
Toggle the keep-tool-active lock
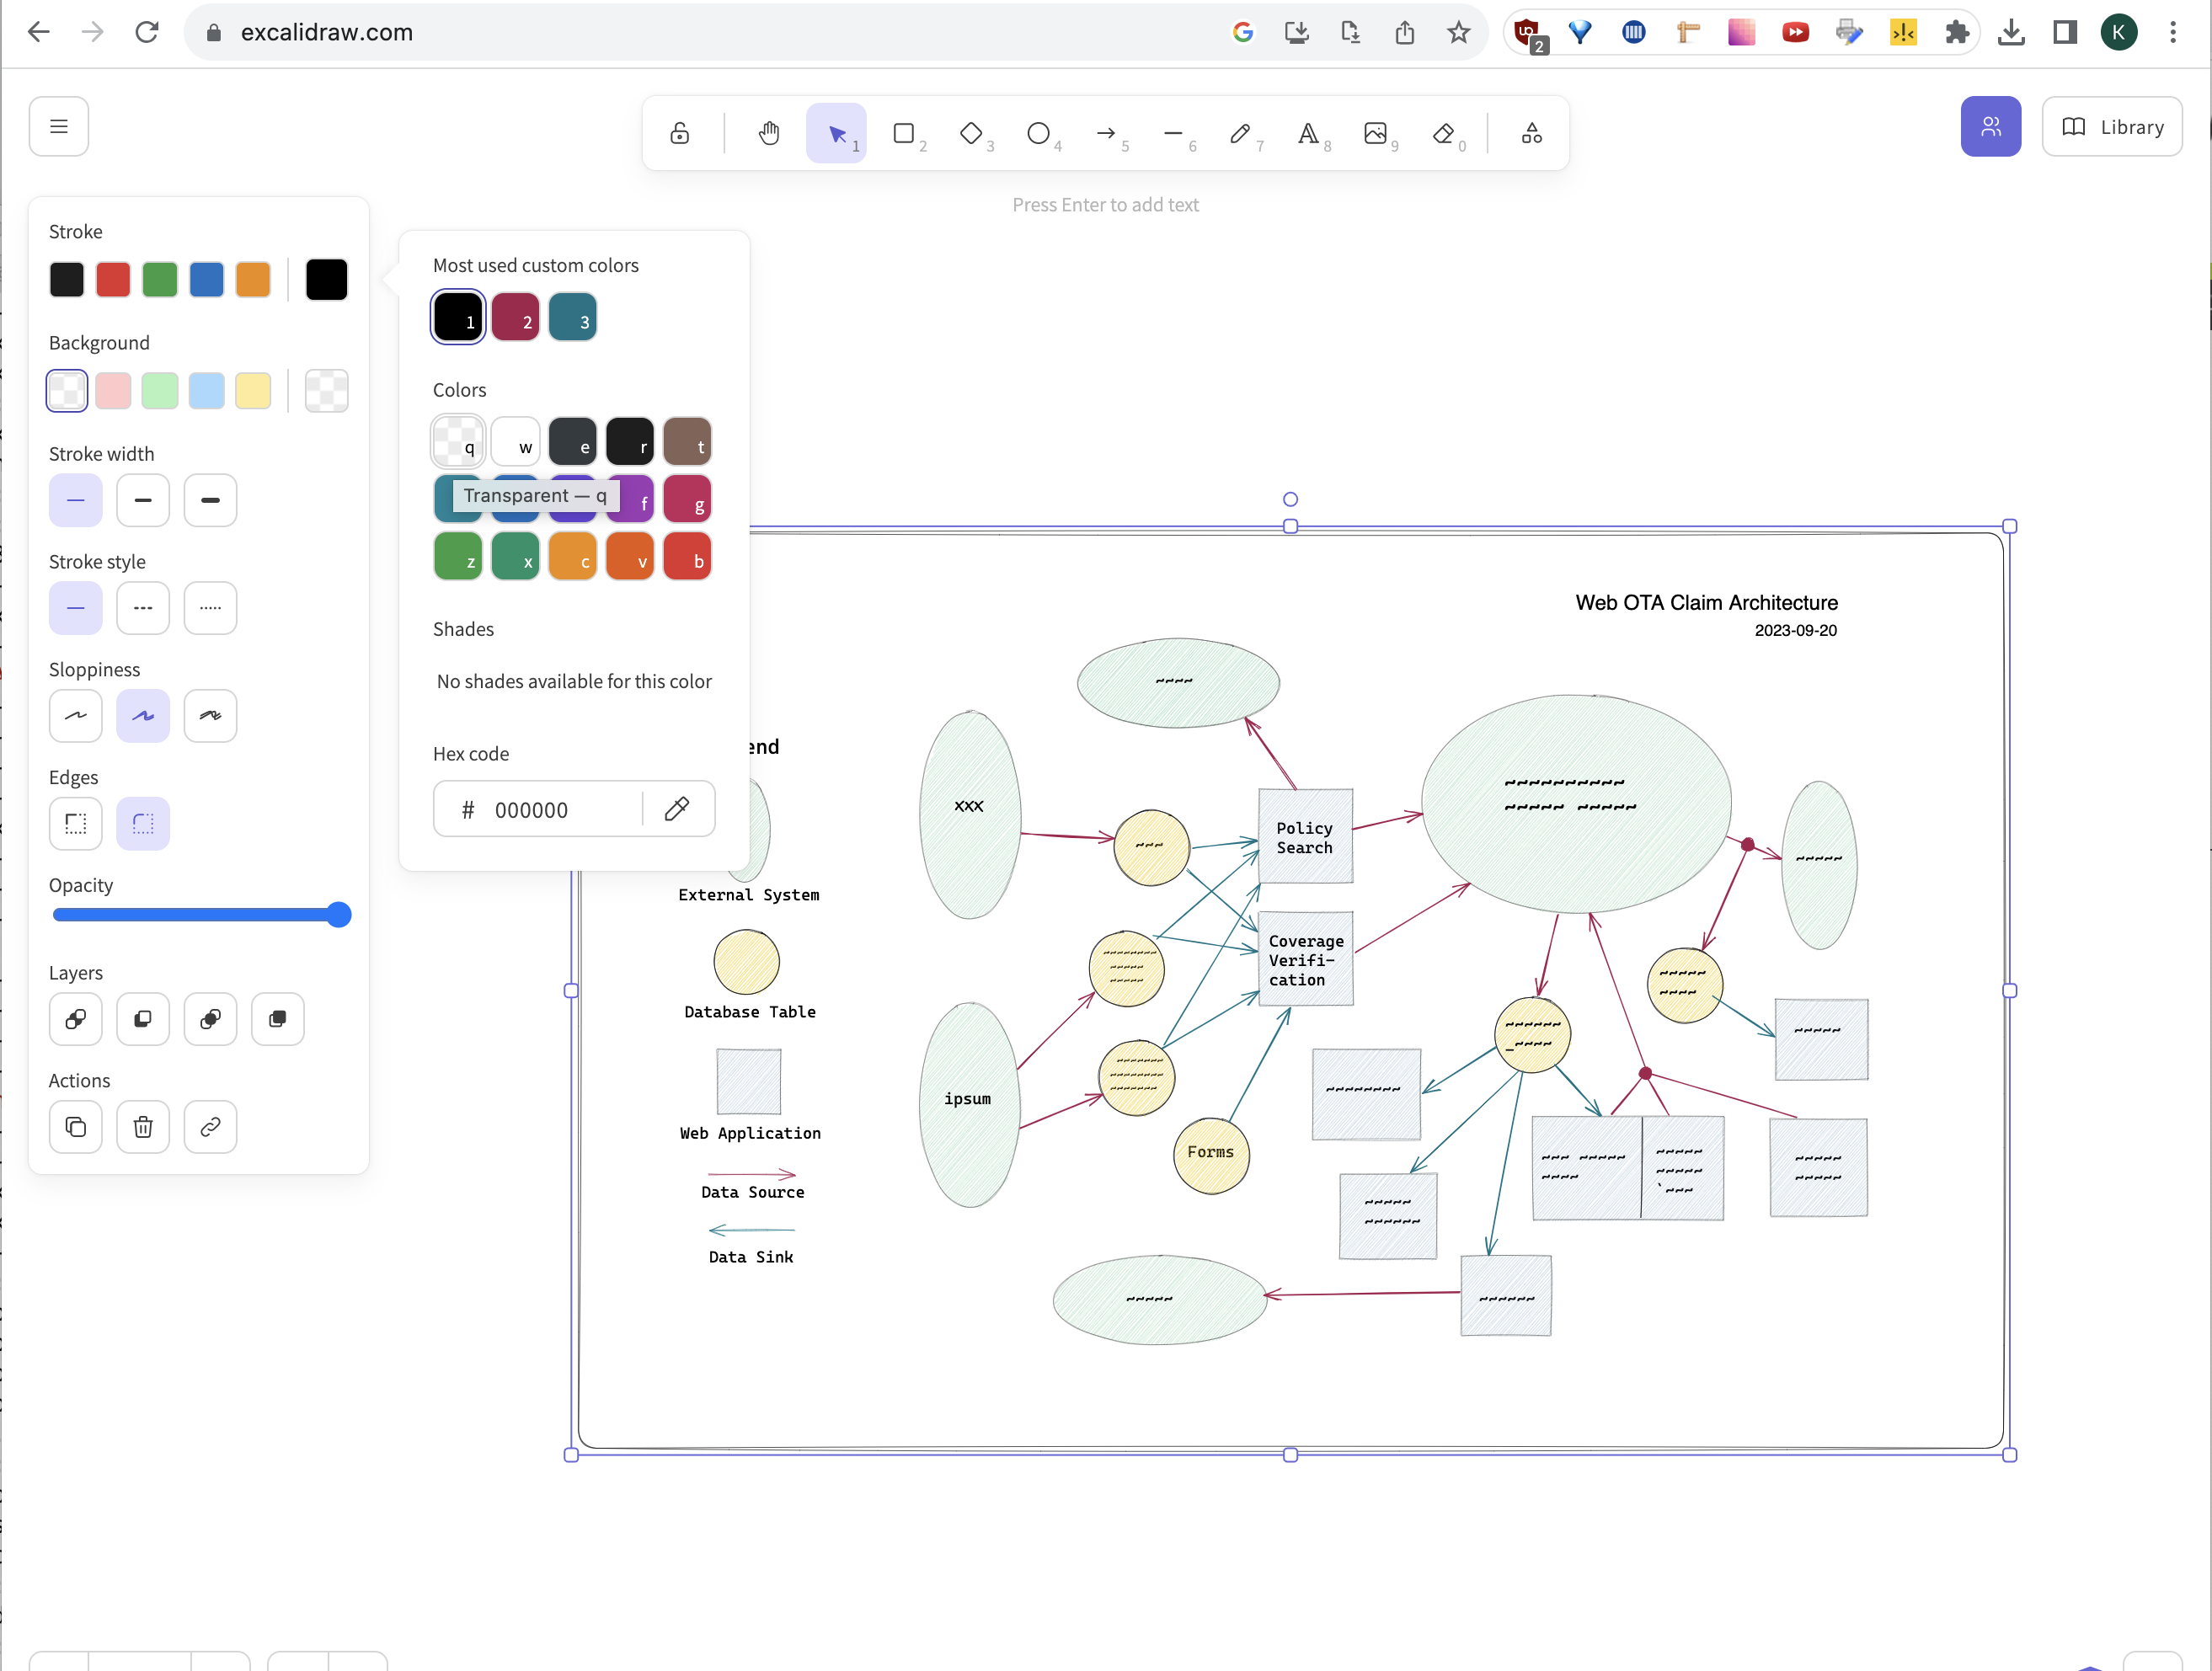(680, 133)
